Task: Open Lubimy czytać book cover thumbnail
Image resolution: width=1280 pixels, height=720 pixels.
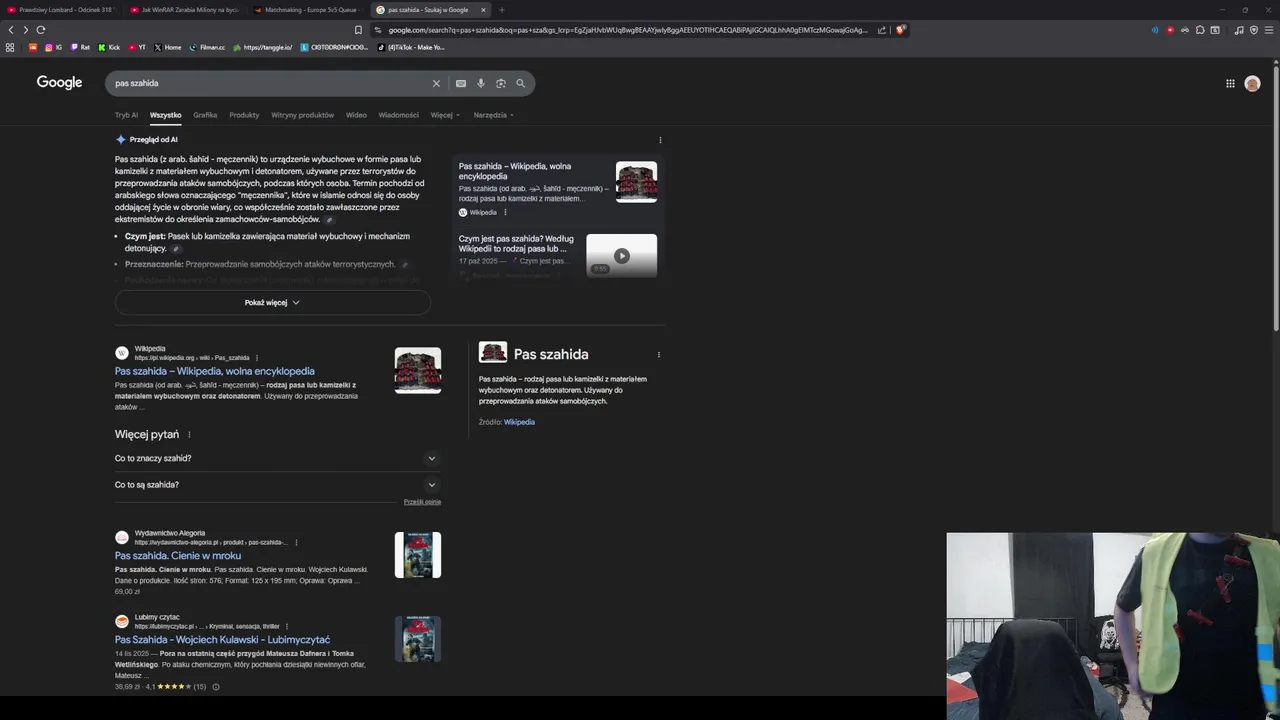Action: (418, 639)
